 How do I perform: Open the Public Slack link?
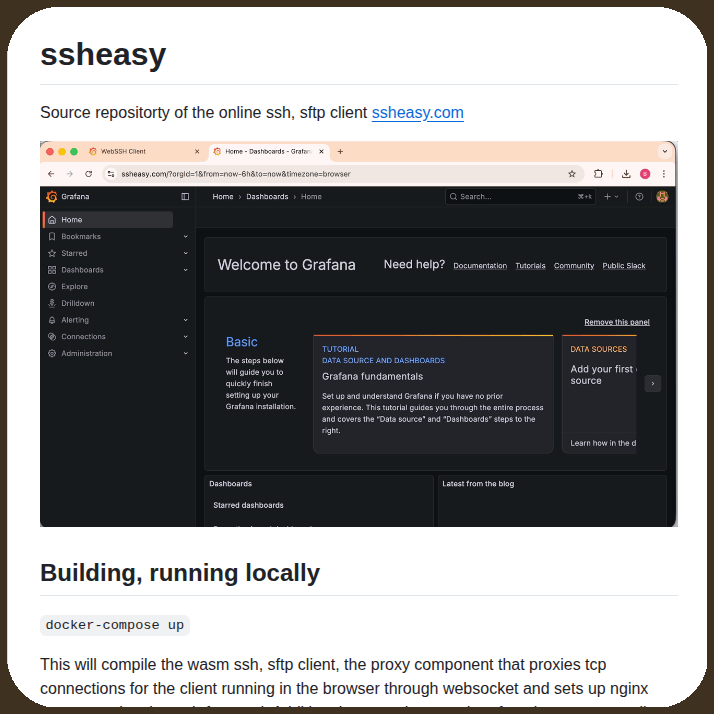[624, 265]
